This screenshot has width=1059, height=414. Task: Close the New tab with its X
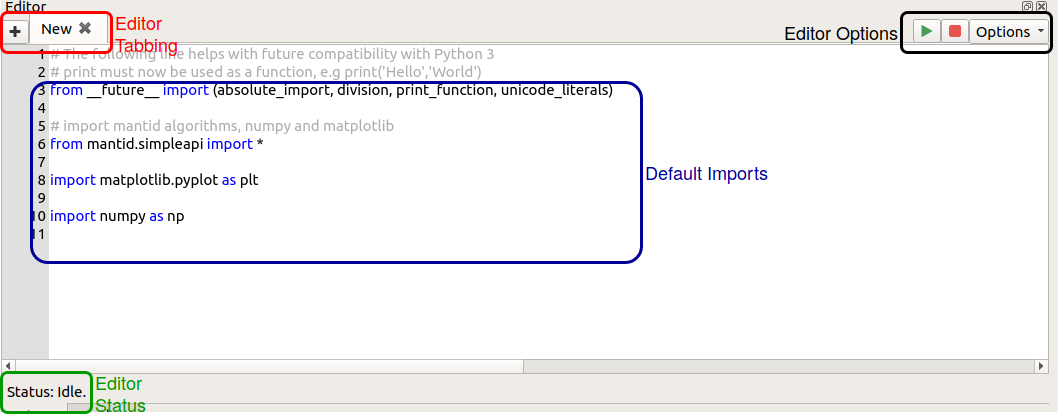tap(85, 29)
